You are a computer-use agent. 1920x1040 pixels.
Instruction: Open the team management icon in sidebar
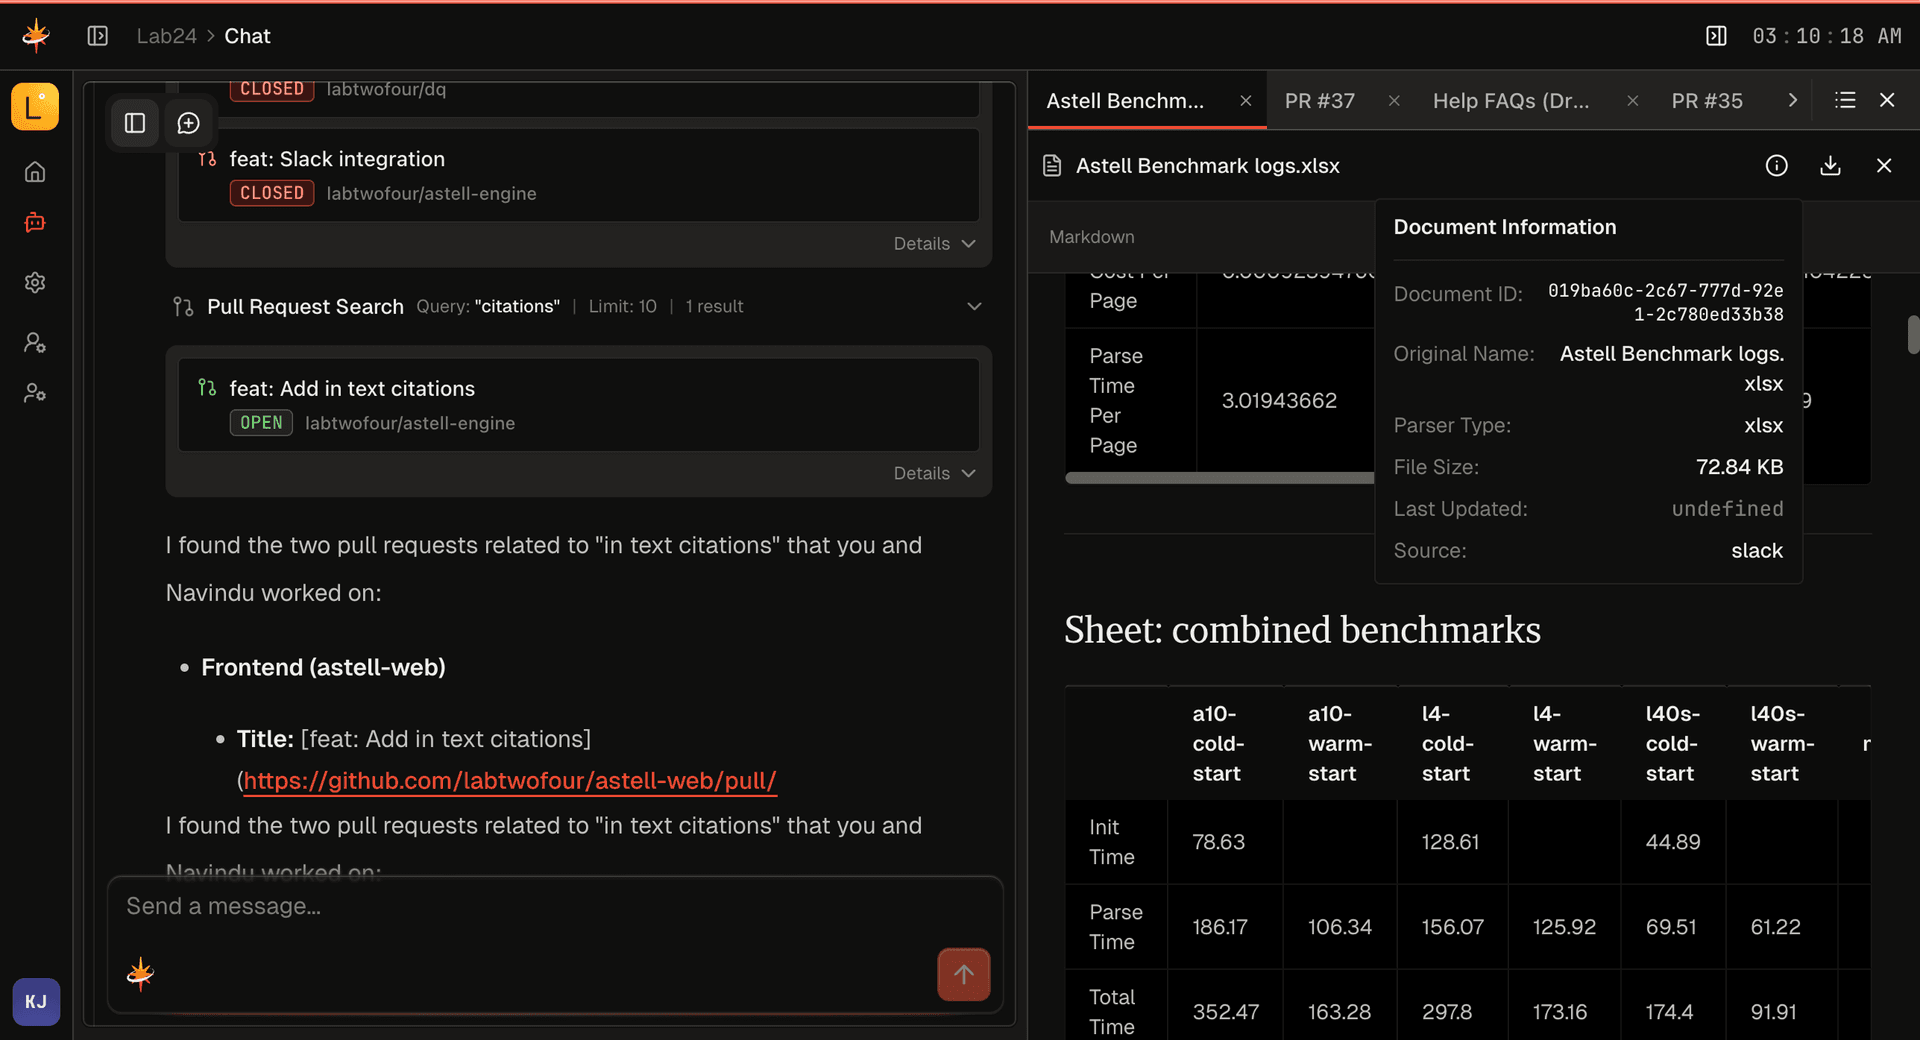pos(35,392)
